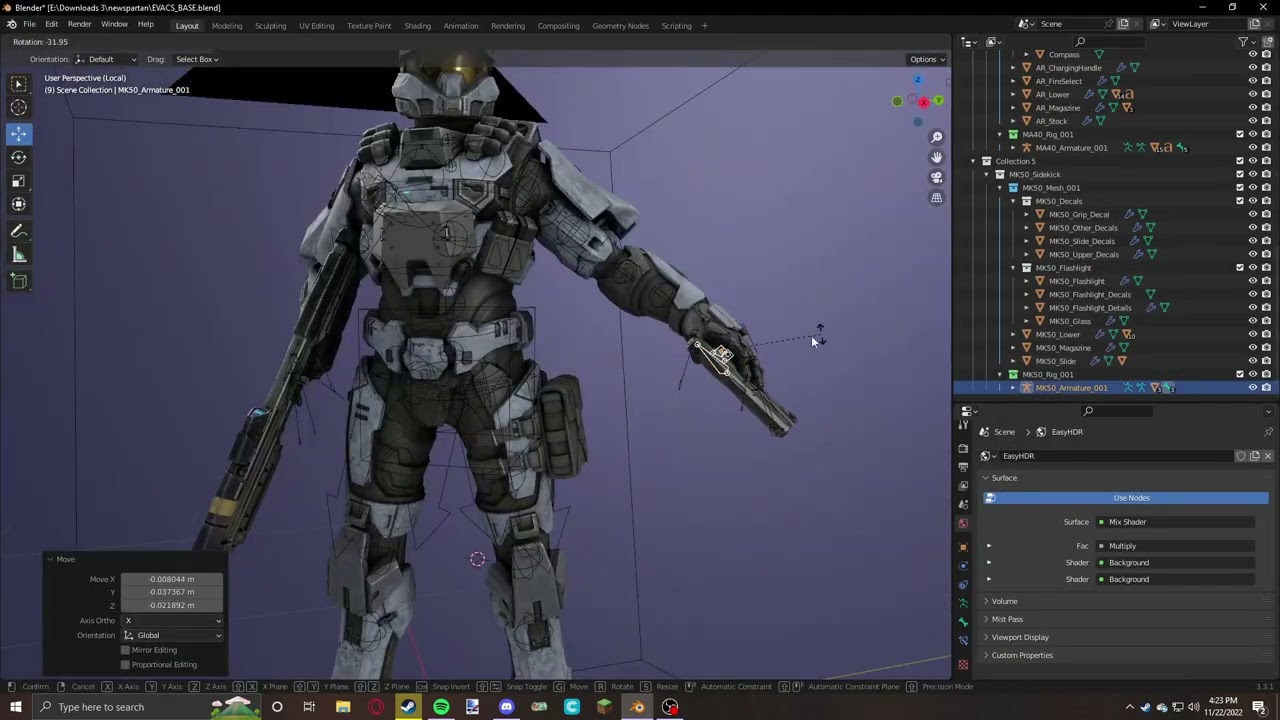The image size is (1280, 720).
Task: Switch perspective/orthographic grid icon
Action: pos(937,198)
